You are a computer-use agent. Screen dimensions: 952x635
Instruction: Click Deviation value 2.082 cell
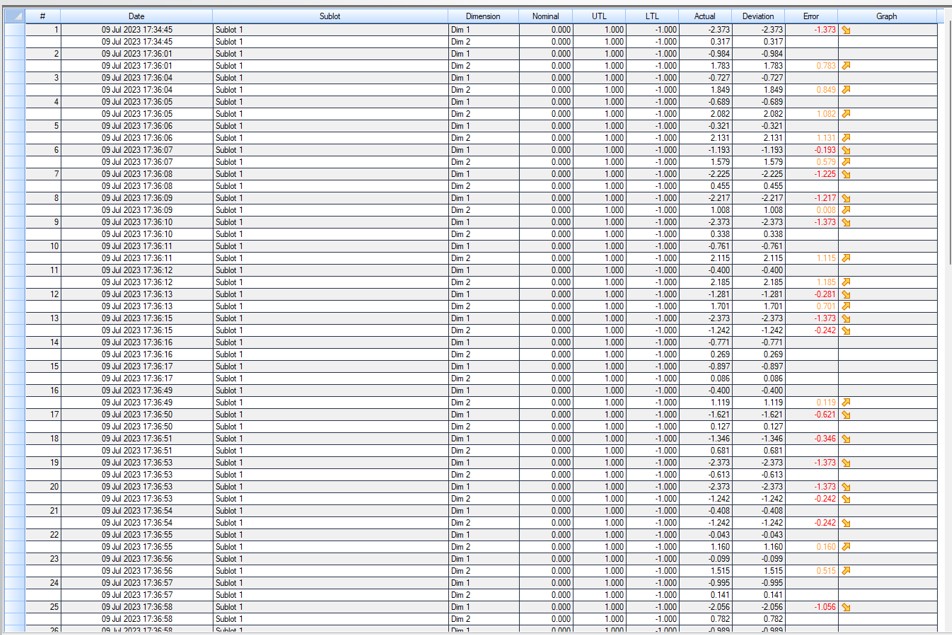758,114
